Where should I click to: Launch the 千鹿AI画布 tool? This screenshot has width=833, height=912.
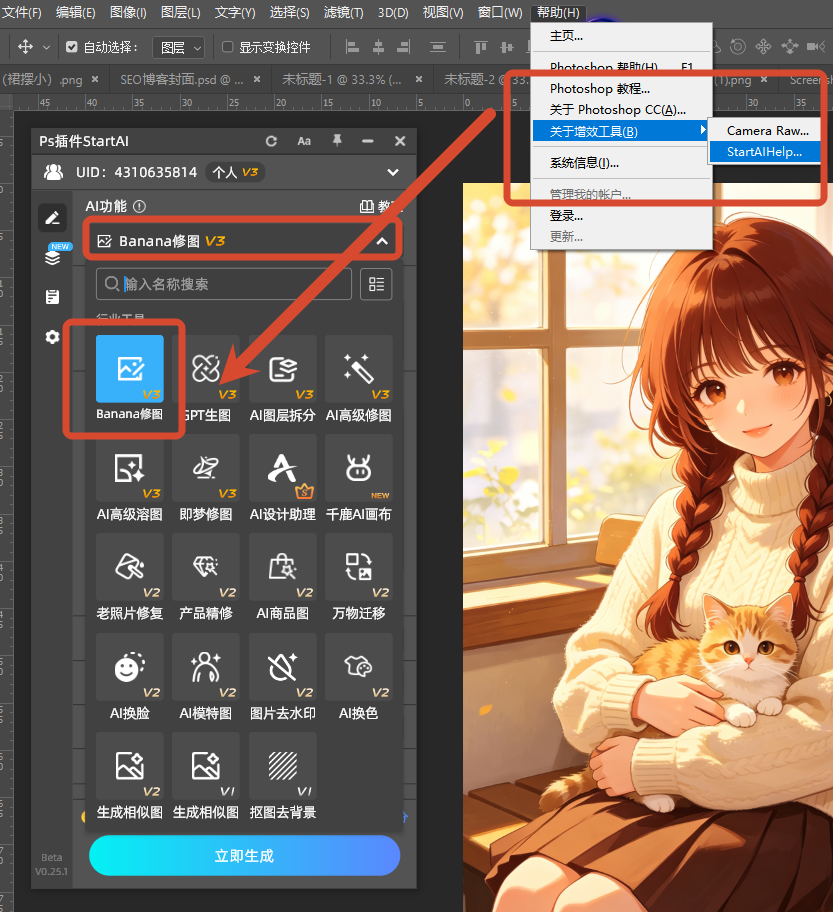point(359,468)
